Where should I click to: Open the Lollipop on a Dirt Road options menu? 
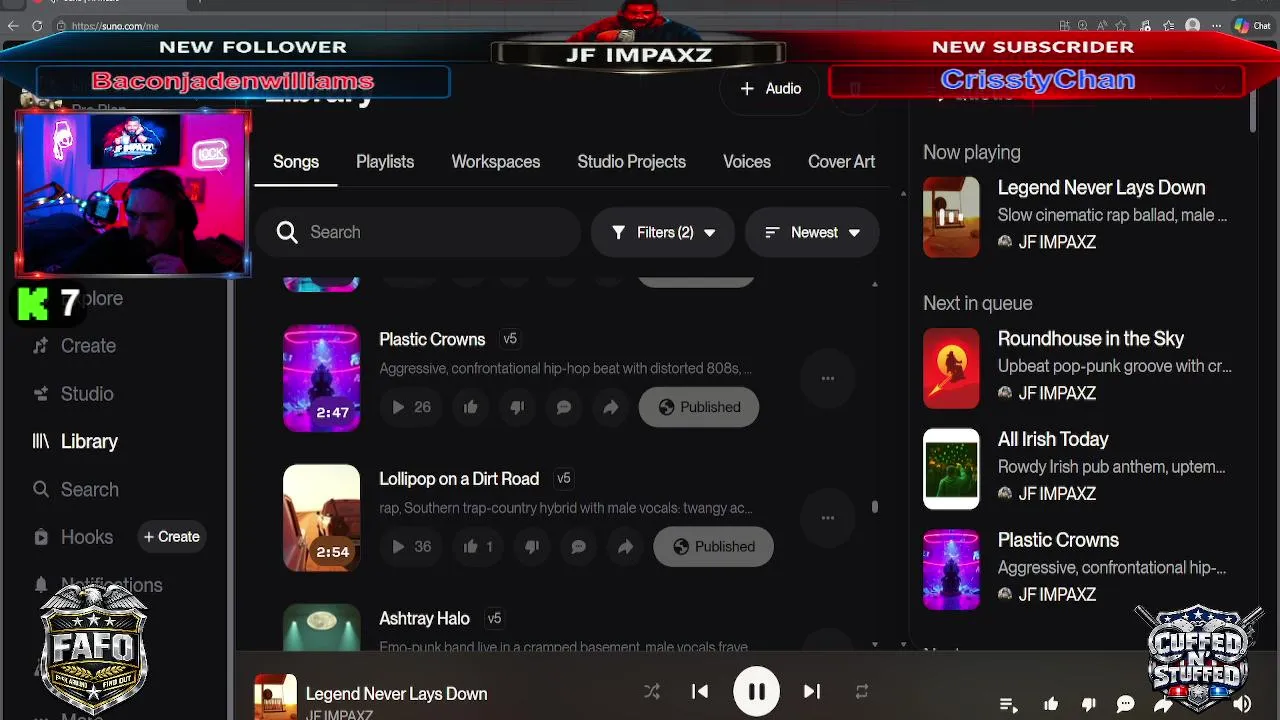coord(827,517)
